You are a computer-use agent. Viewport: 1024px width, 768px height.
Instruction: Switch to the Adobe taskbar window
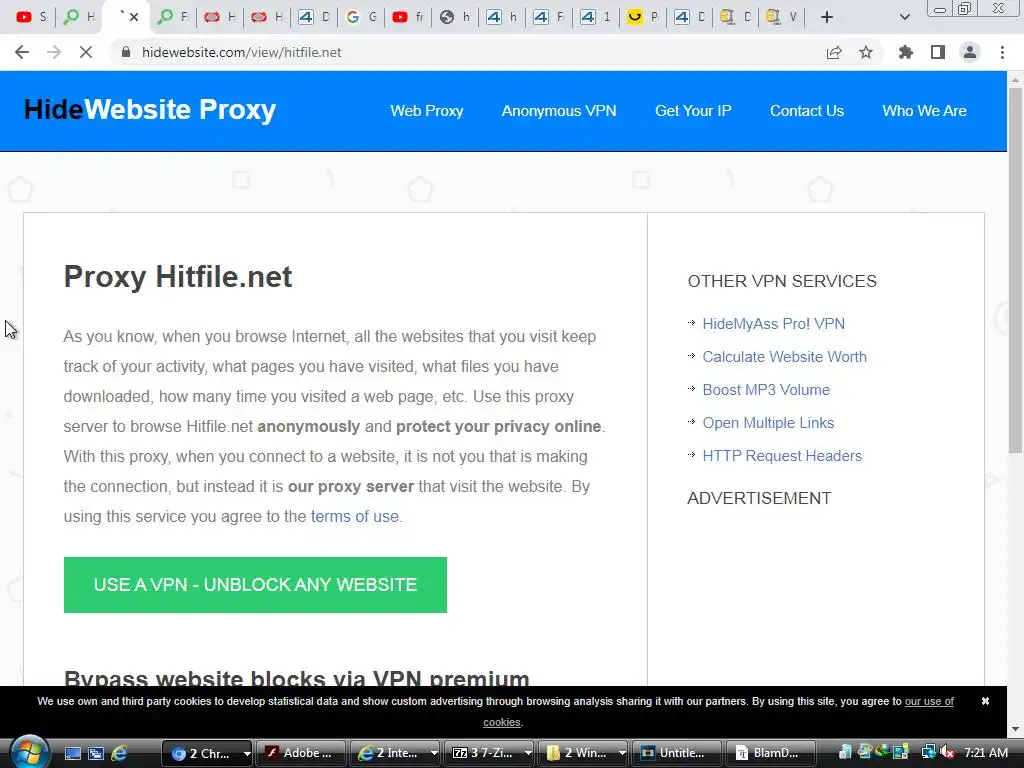click(300, 753)
